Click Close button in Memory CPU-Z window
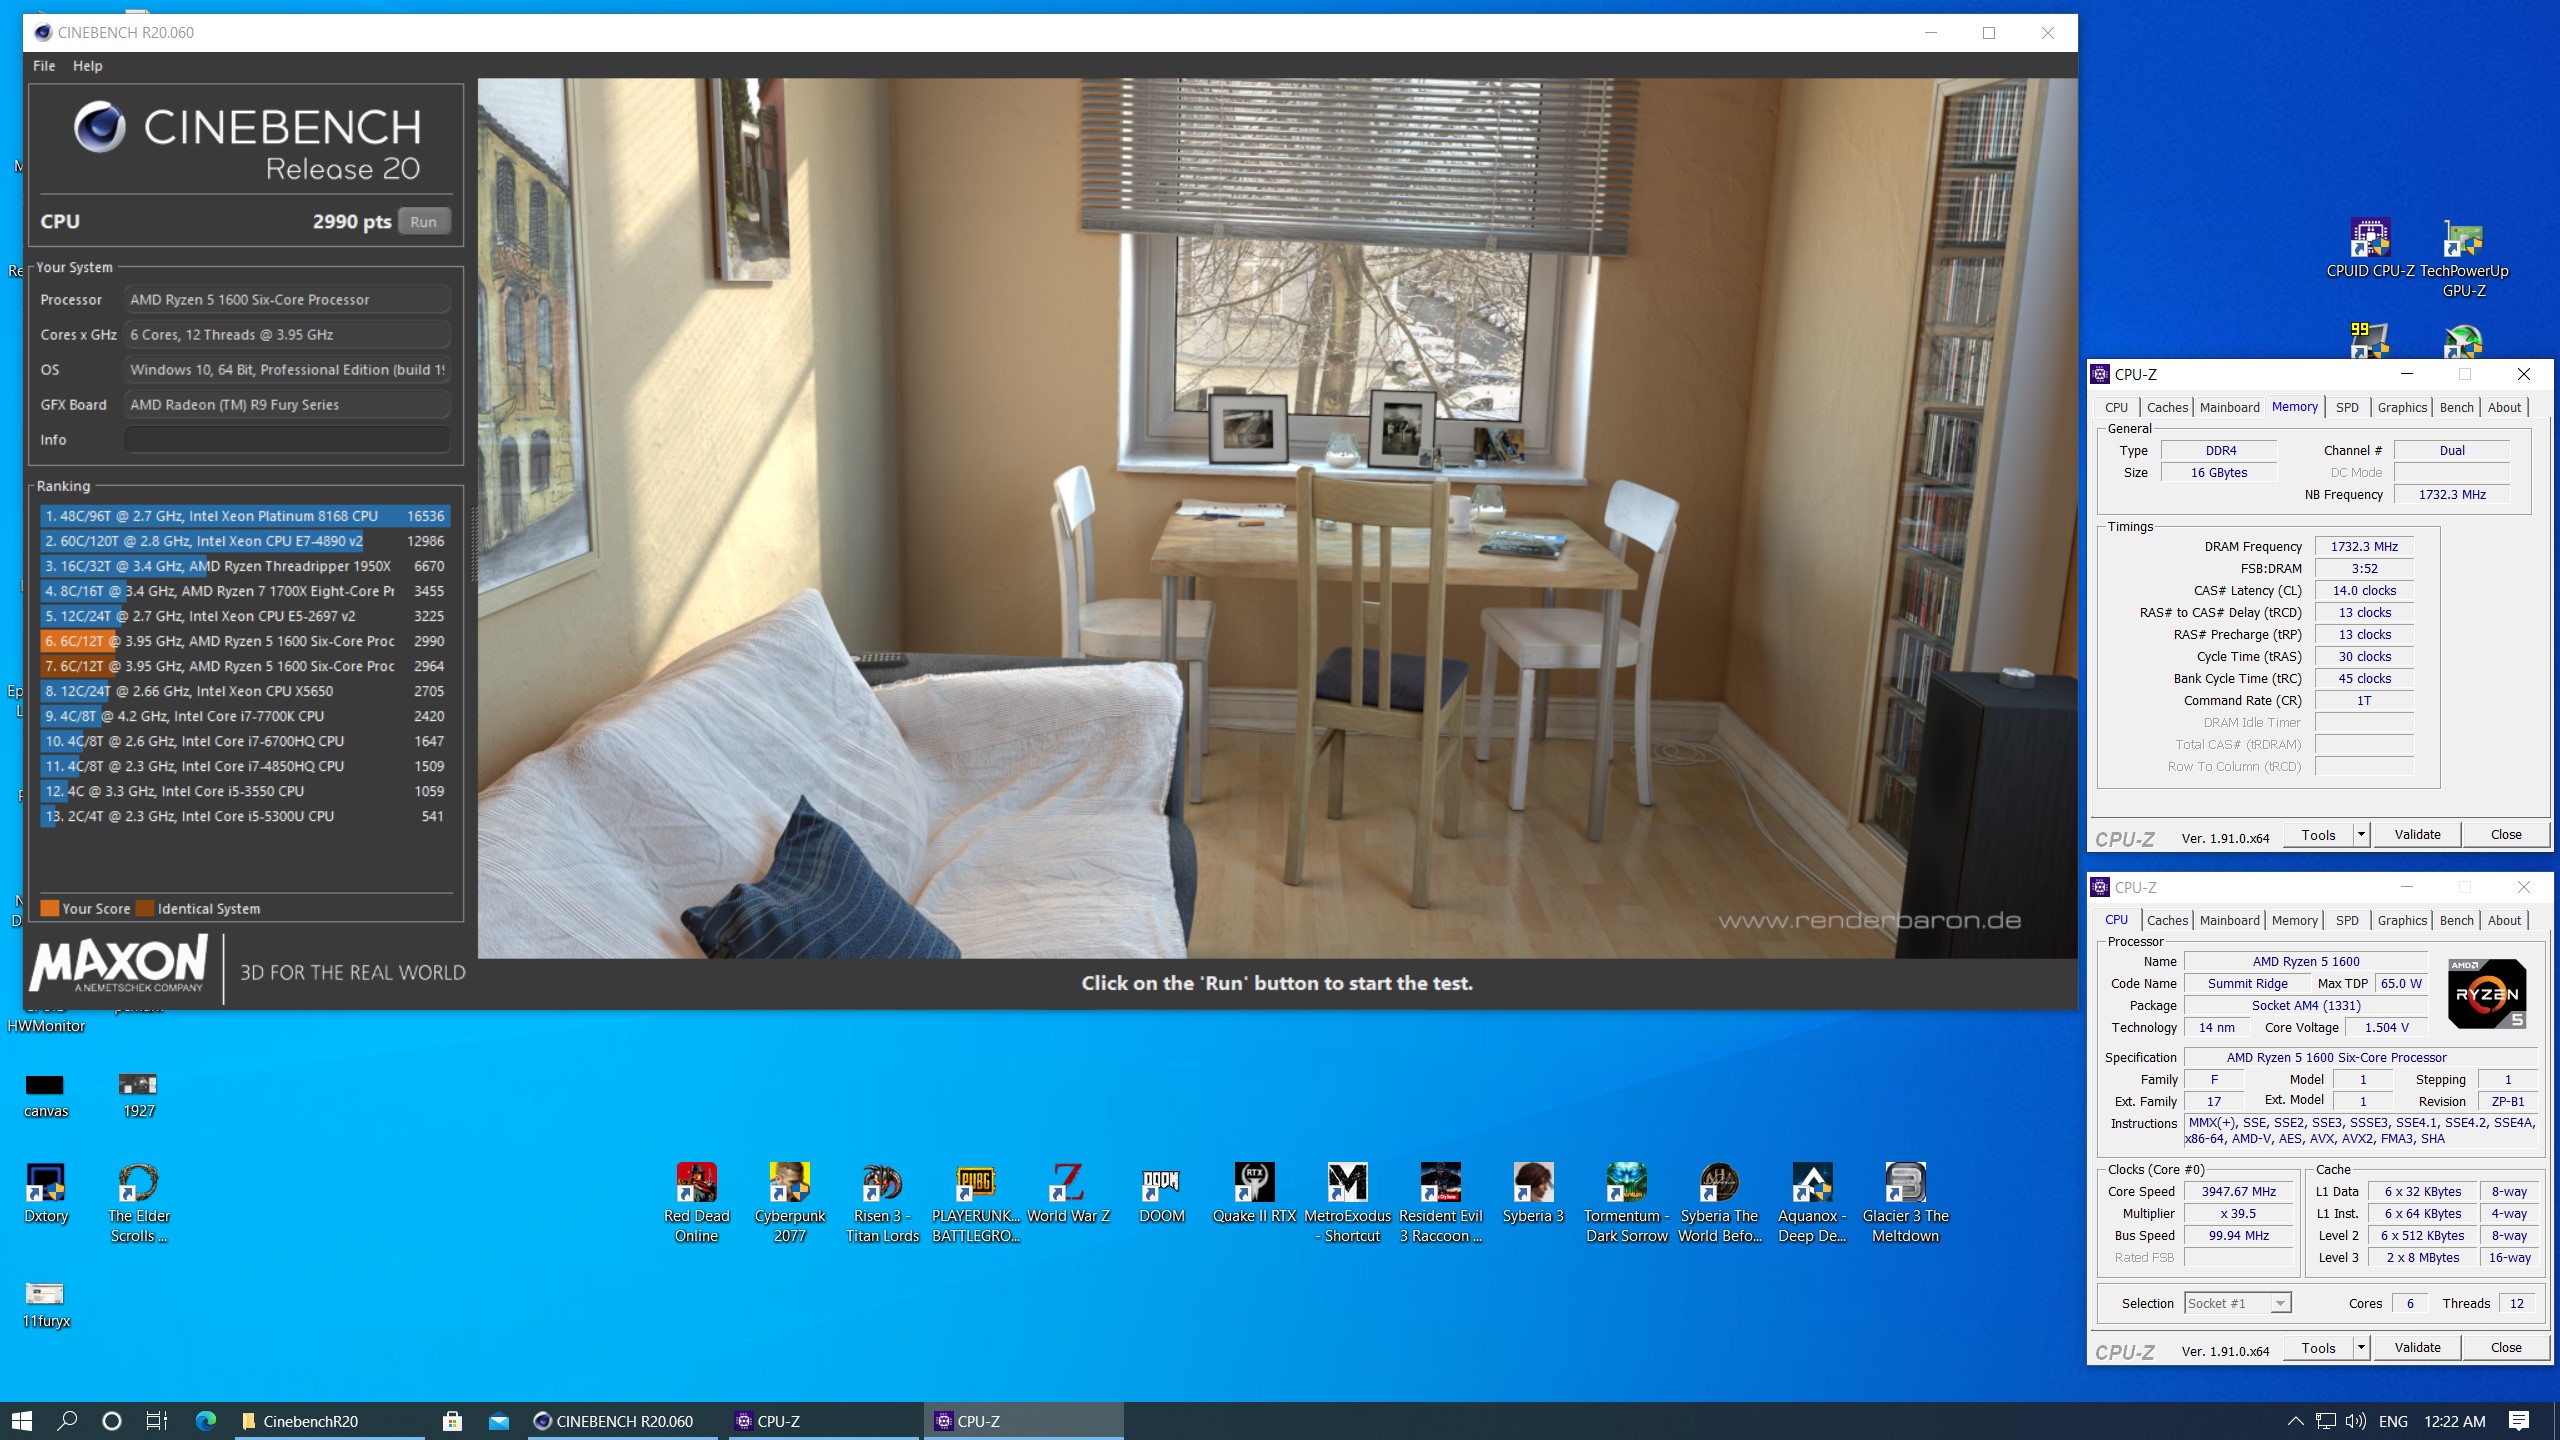Viewport: 2560px width, 1440px height. coord(2505,835)
